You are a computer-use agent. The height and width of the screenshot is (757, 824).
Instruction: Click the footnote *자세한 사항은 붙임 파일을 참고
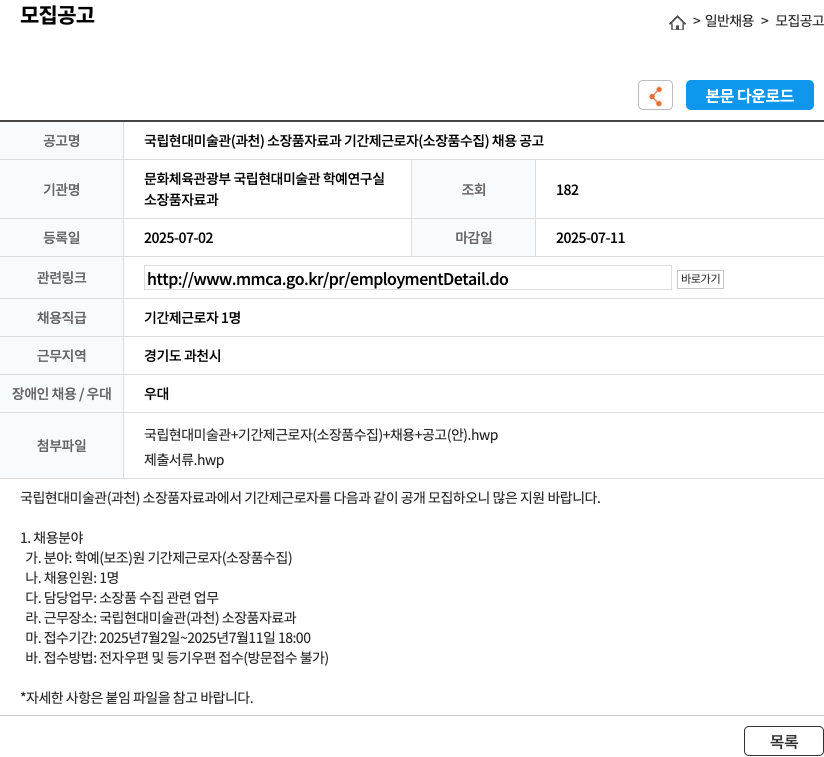tap(137, 698)
